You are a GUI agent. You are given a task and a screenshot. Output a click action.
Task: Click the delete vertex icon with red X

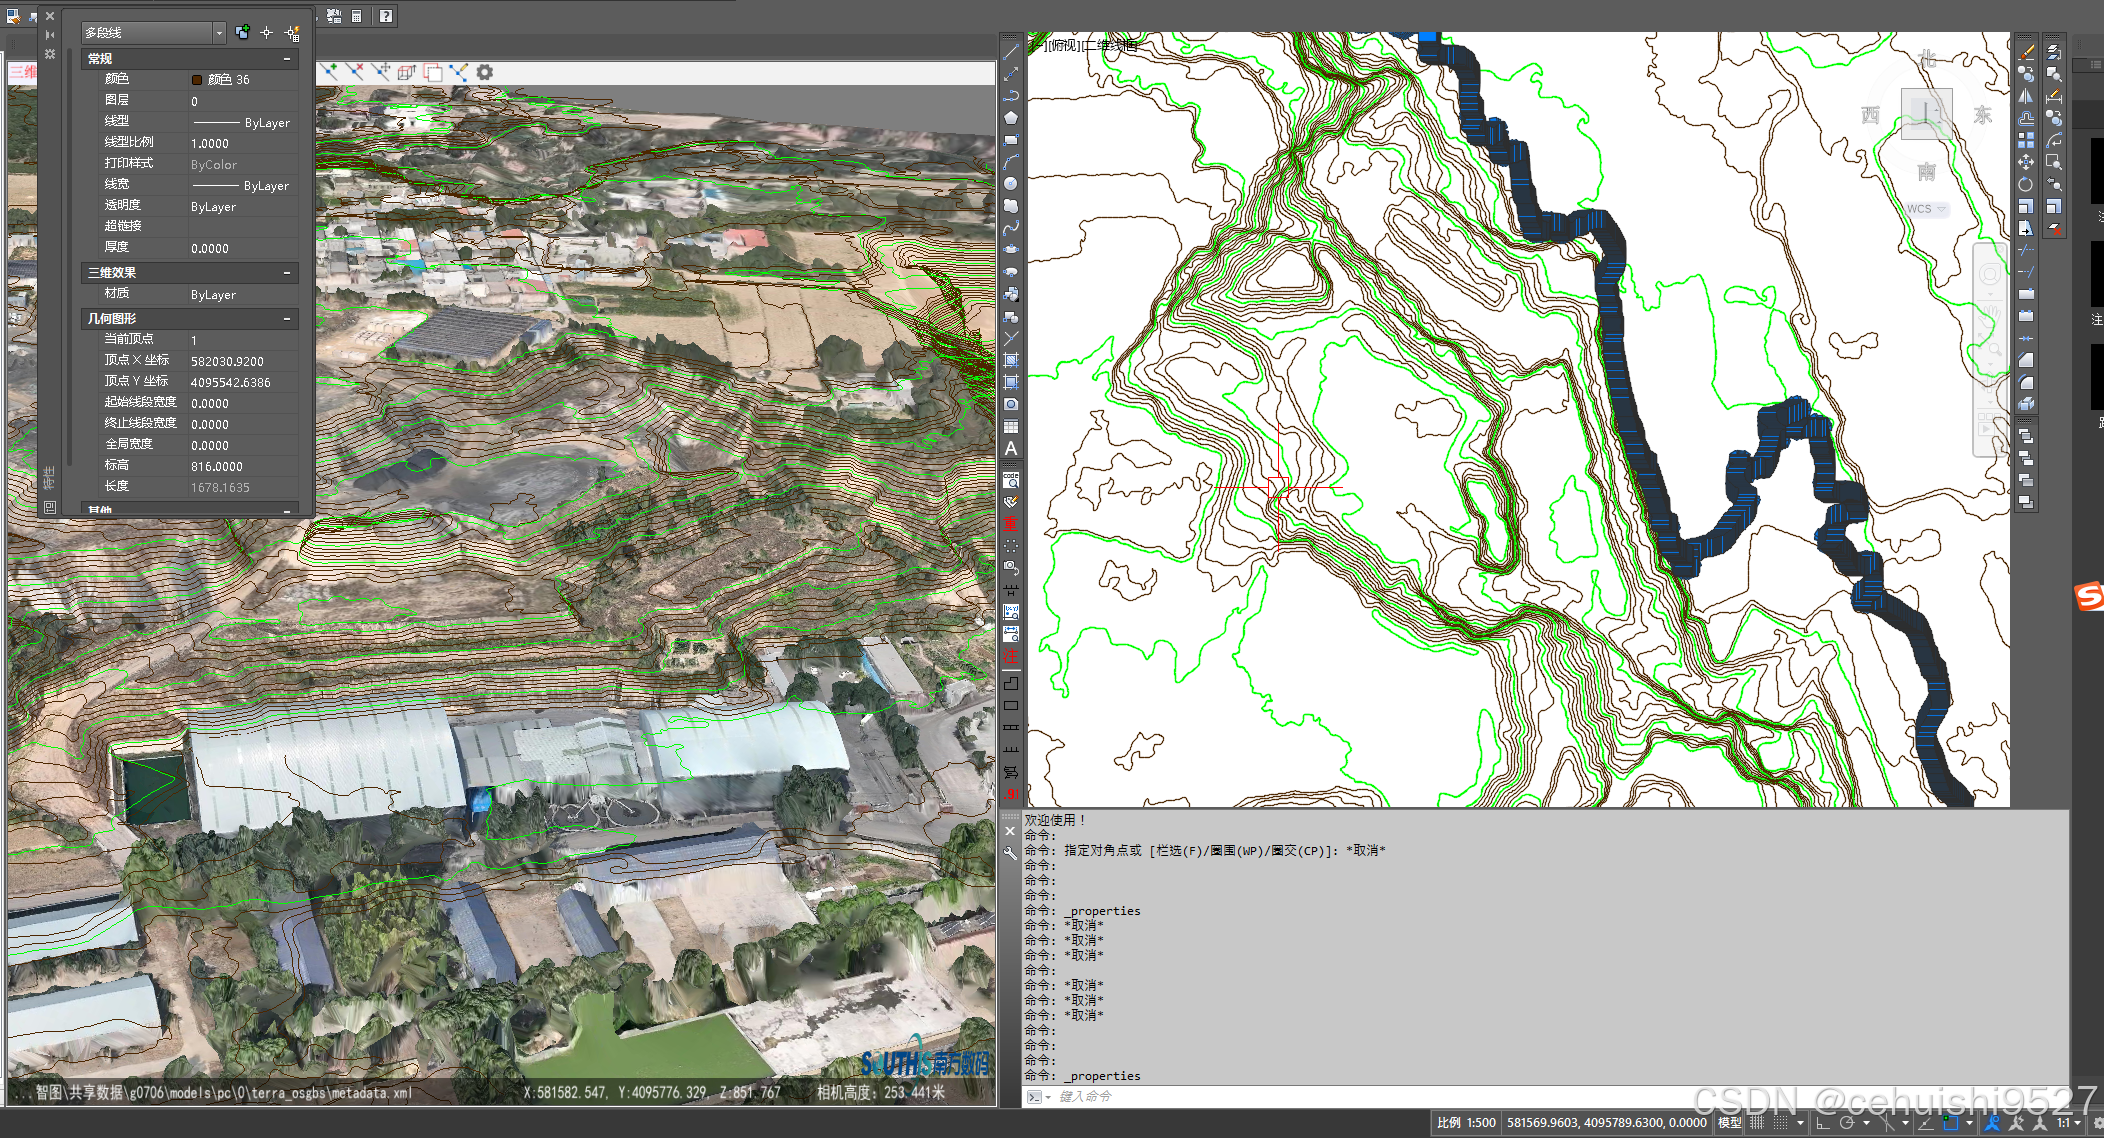[356, 72]
